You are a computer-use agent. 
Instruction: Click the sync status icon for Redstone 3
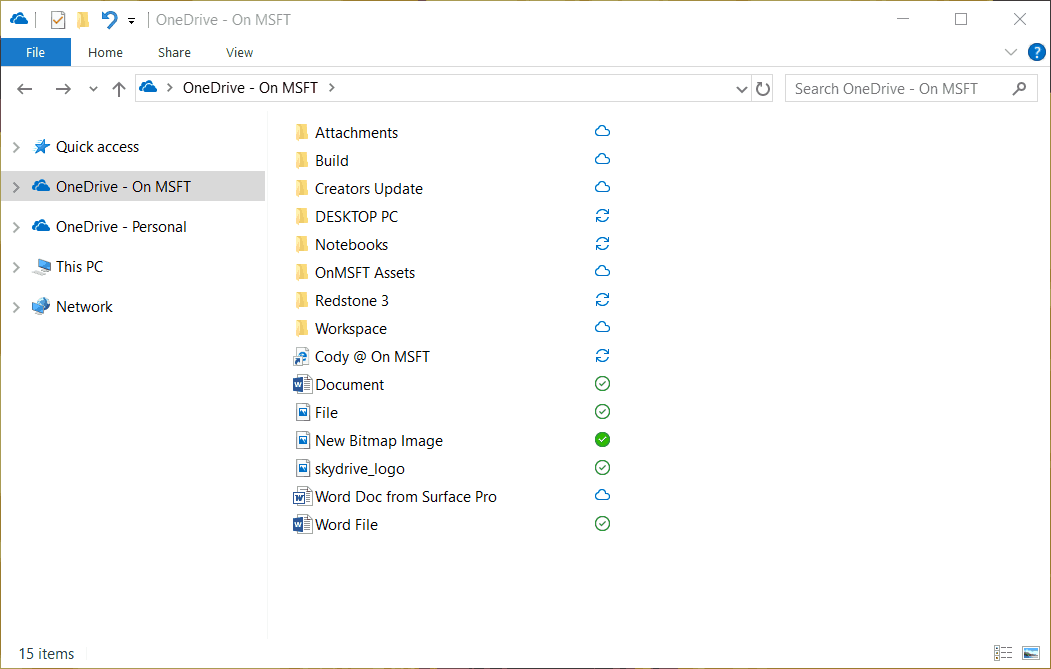click(603, 299)
